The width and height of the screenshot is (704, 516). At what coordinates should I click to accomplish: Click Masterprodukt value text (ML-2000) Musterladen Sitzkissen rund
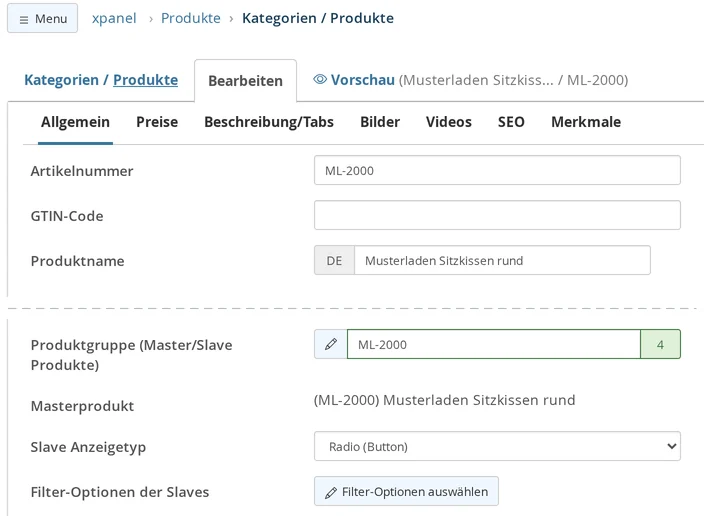coord(444,400)
